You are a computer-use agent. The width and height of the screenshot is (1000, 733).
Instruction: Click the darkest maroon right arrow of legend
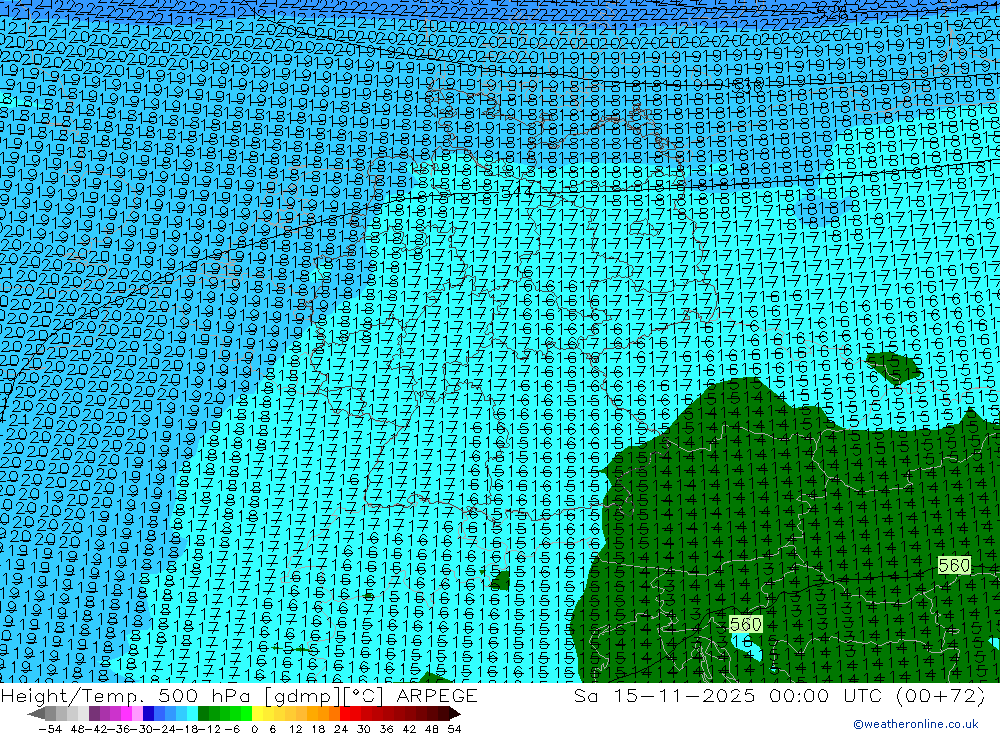[x=455, y=714]
